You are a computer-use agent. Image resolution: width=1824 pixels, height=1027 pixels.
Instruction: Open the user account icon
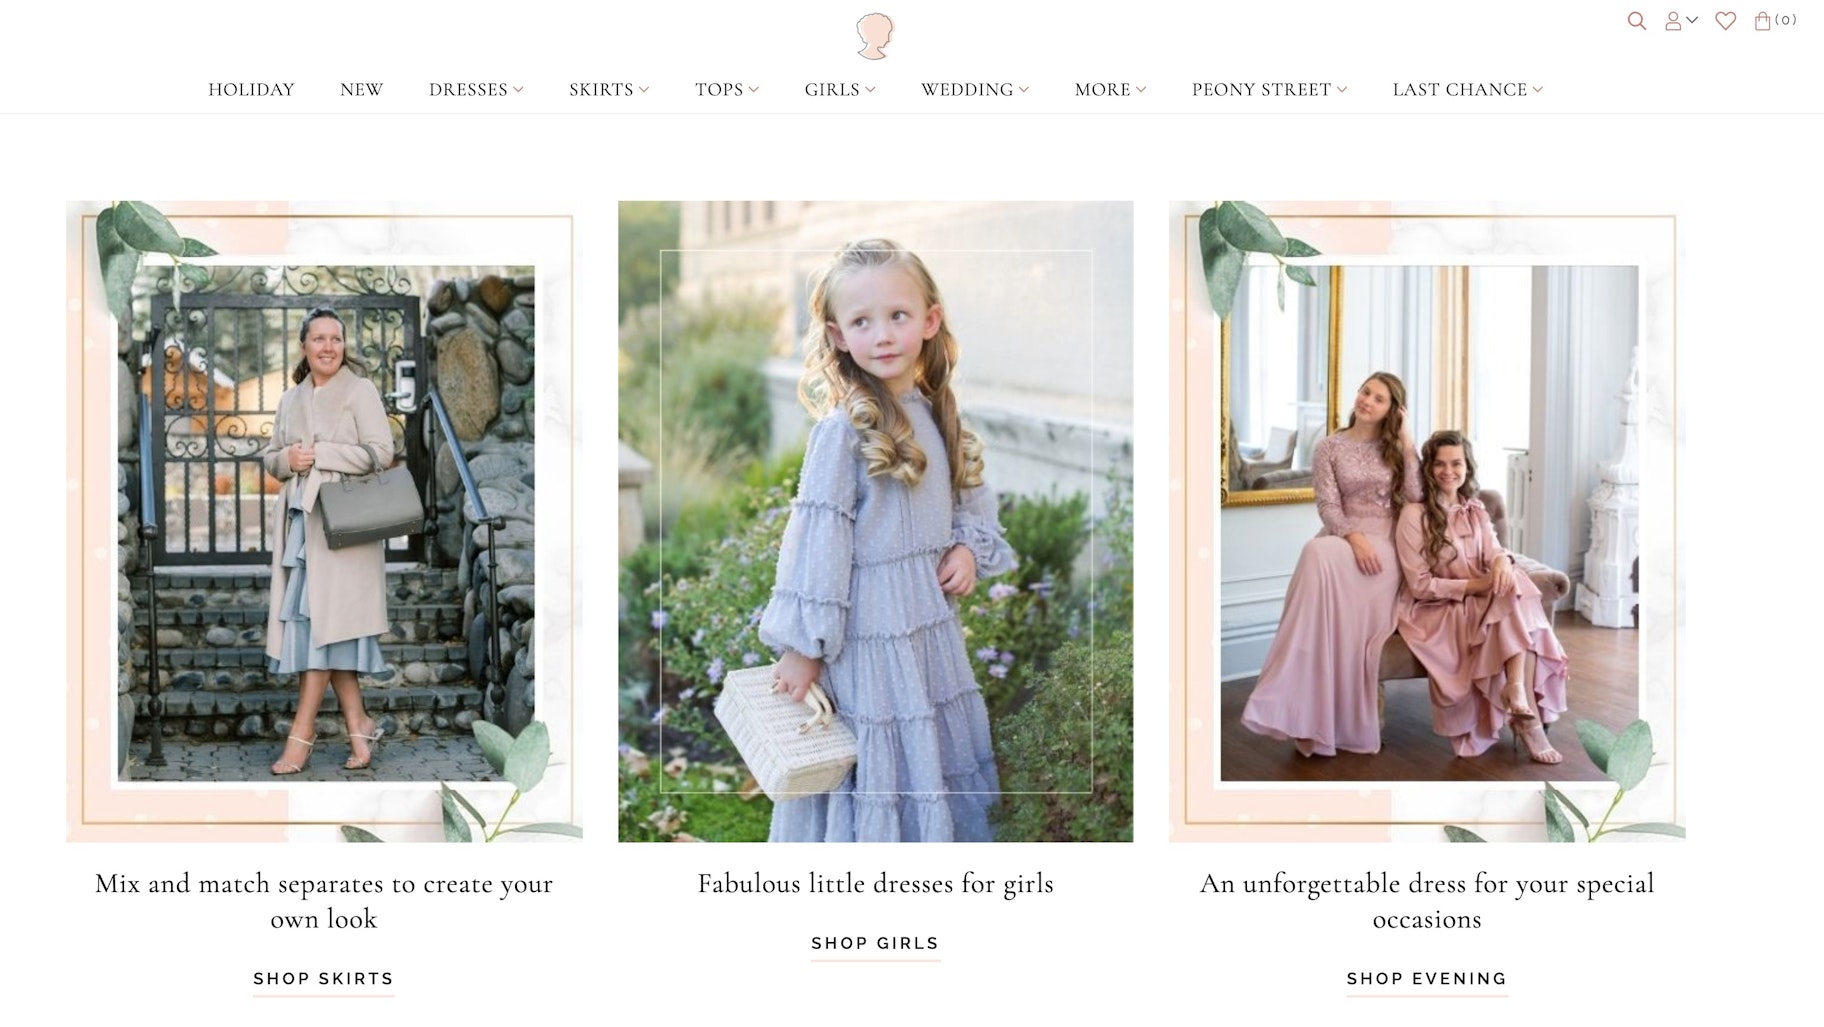(1672, 21)
